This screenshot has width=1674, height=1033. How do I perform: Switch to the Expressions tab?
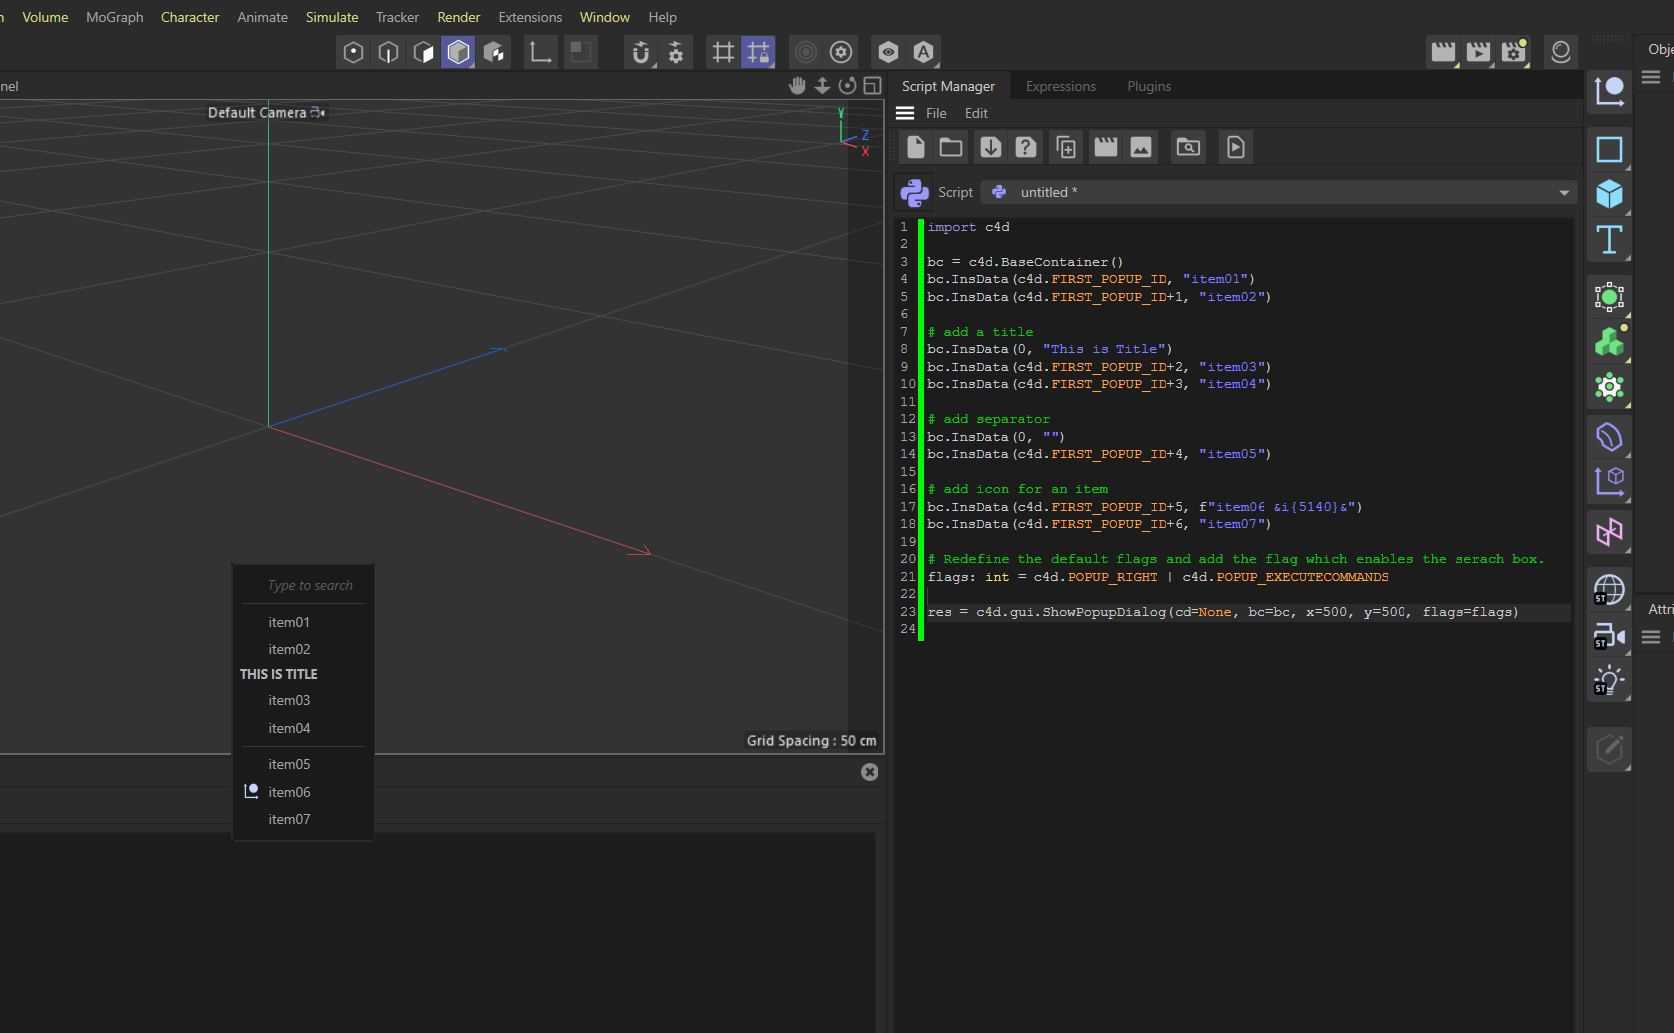click(x=1061, y=86)
